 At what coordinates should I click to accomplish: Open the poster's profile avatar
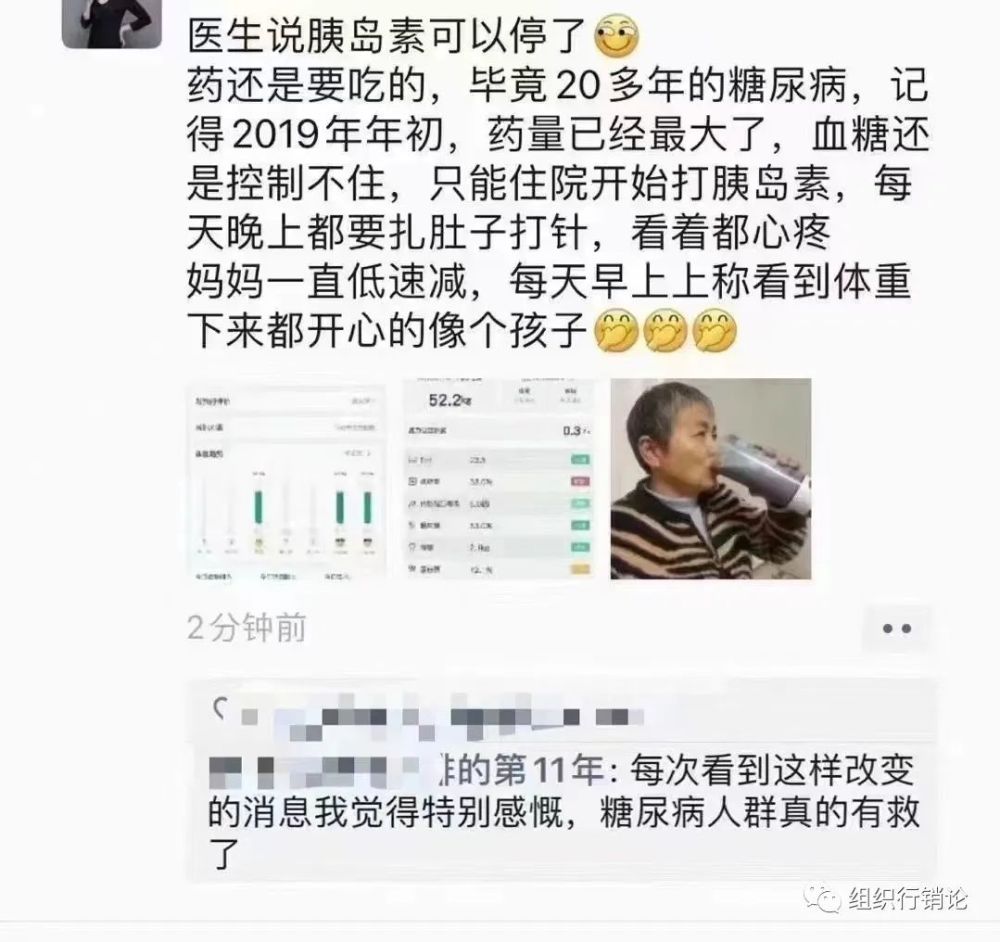(x=111, y=22)
